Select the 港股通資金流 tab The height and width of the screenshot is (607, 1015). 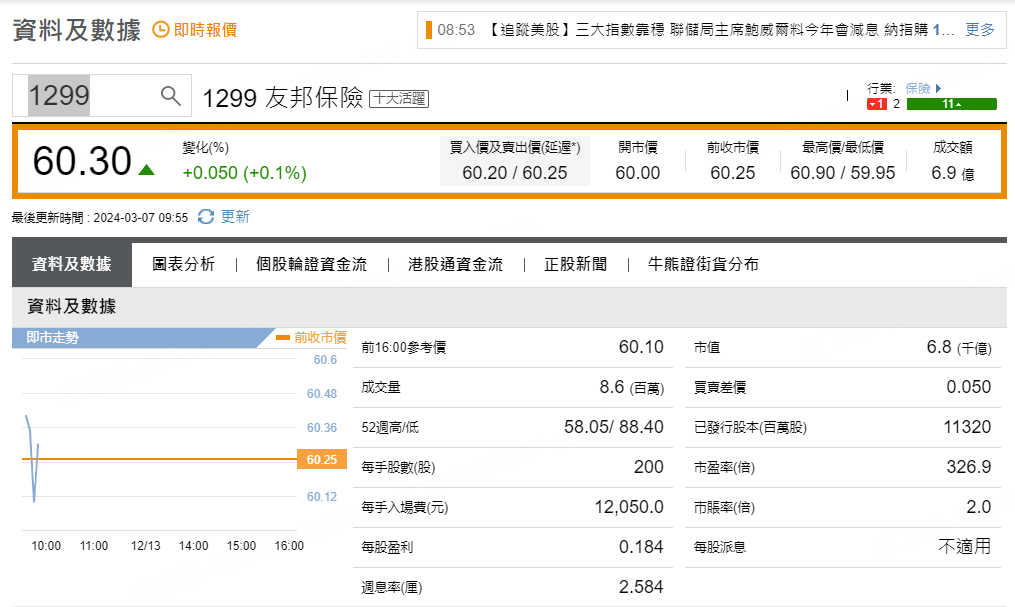(455, 264)
